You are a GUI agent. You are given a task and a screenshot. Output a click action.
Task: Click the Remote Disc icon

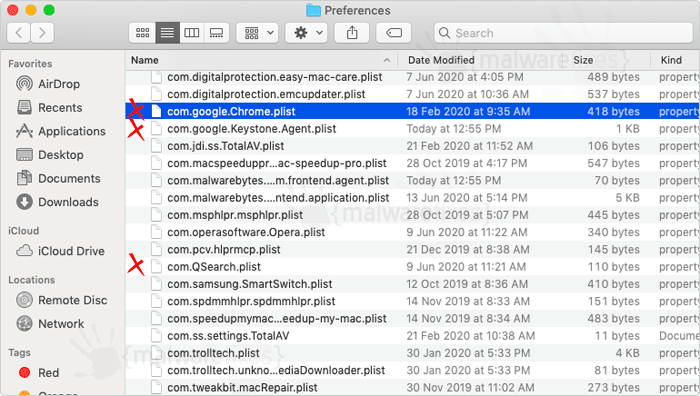[x=25, y=300]
